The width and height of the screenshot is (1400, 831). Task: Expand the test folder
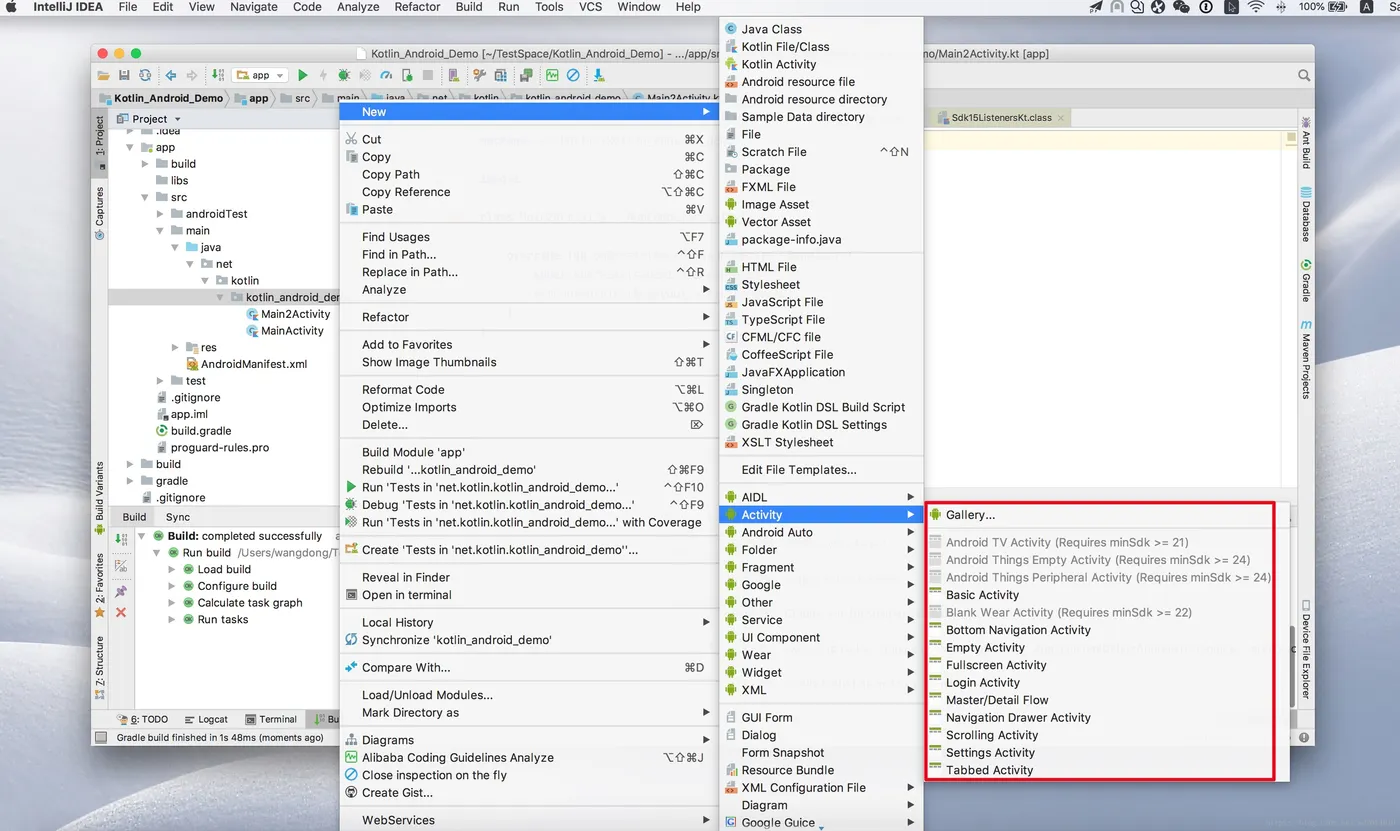pyautogui.click(x=161, y=381)
